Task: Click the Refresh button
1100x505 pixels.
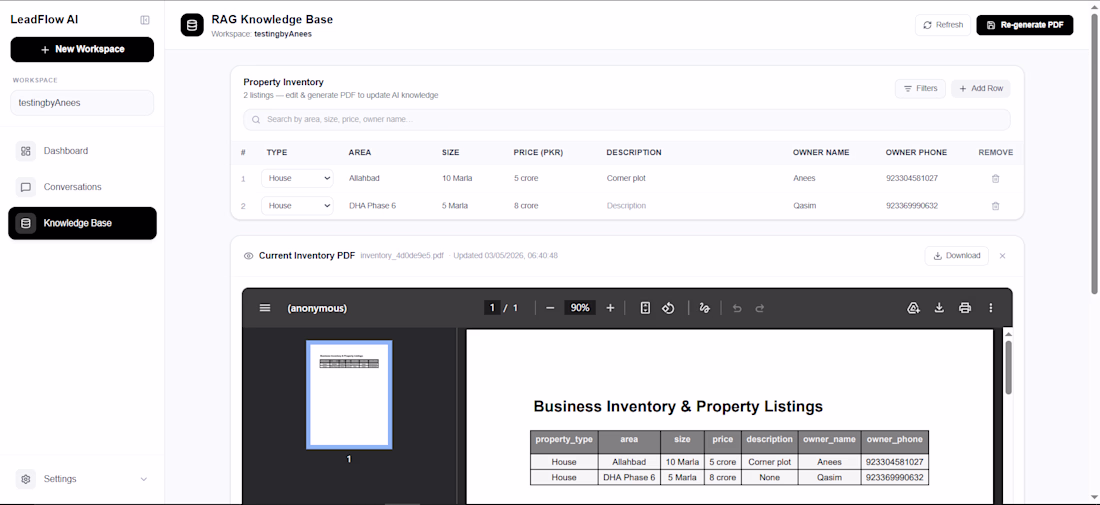Action: click(x=943, y=25)
